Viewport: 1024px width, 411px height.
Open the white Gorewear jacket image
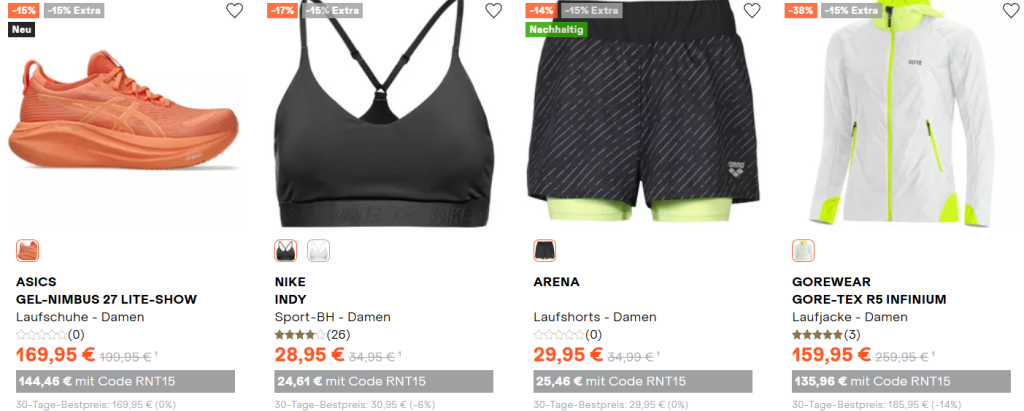pyautogui.click(x=901, y=114)
